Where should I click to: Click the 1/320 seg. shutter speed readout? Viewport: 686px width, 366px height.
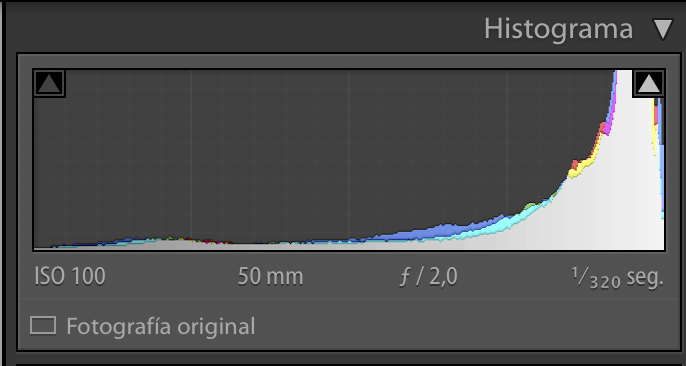click(617, 278)
